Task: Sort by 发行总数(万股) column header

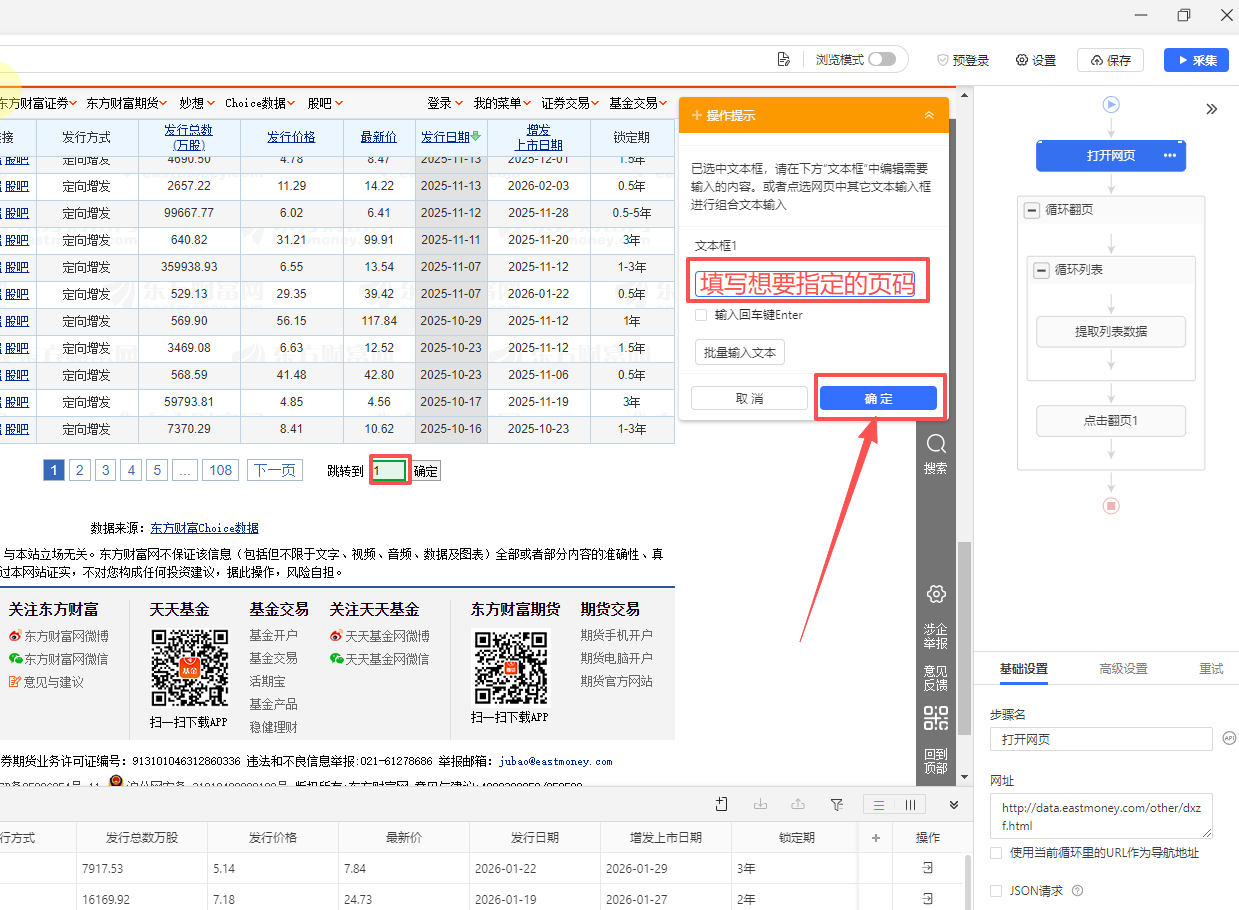Action: tap(189, 137)
